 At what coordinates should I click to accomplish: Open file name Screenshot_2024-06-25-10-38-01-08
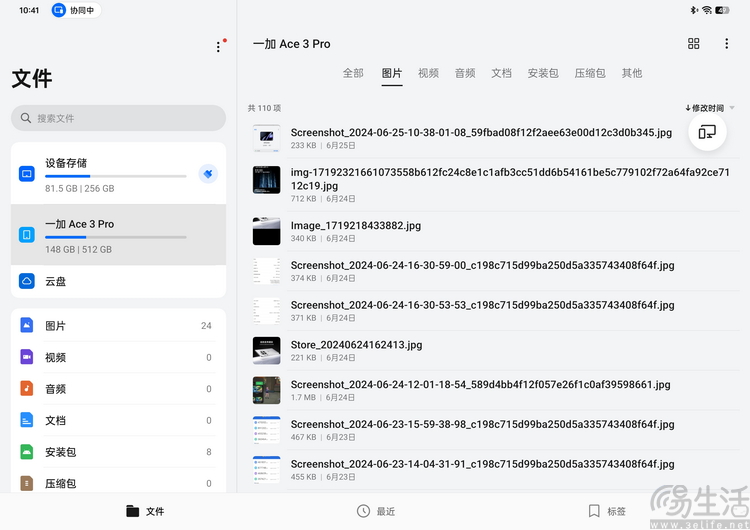pos(481,132)
